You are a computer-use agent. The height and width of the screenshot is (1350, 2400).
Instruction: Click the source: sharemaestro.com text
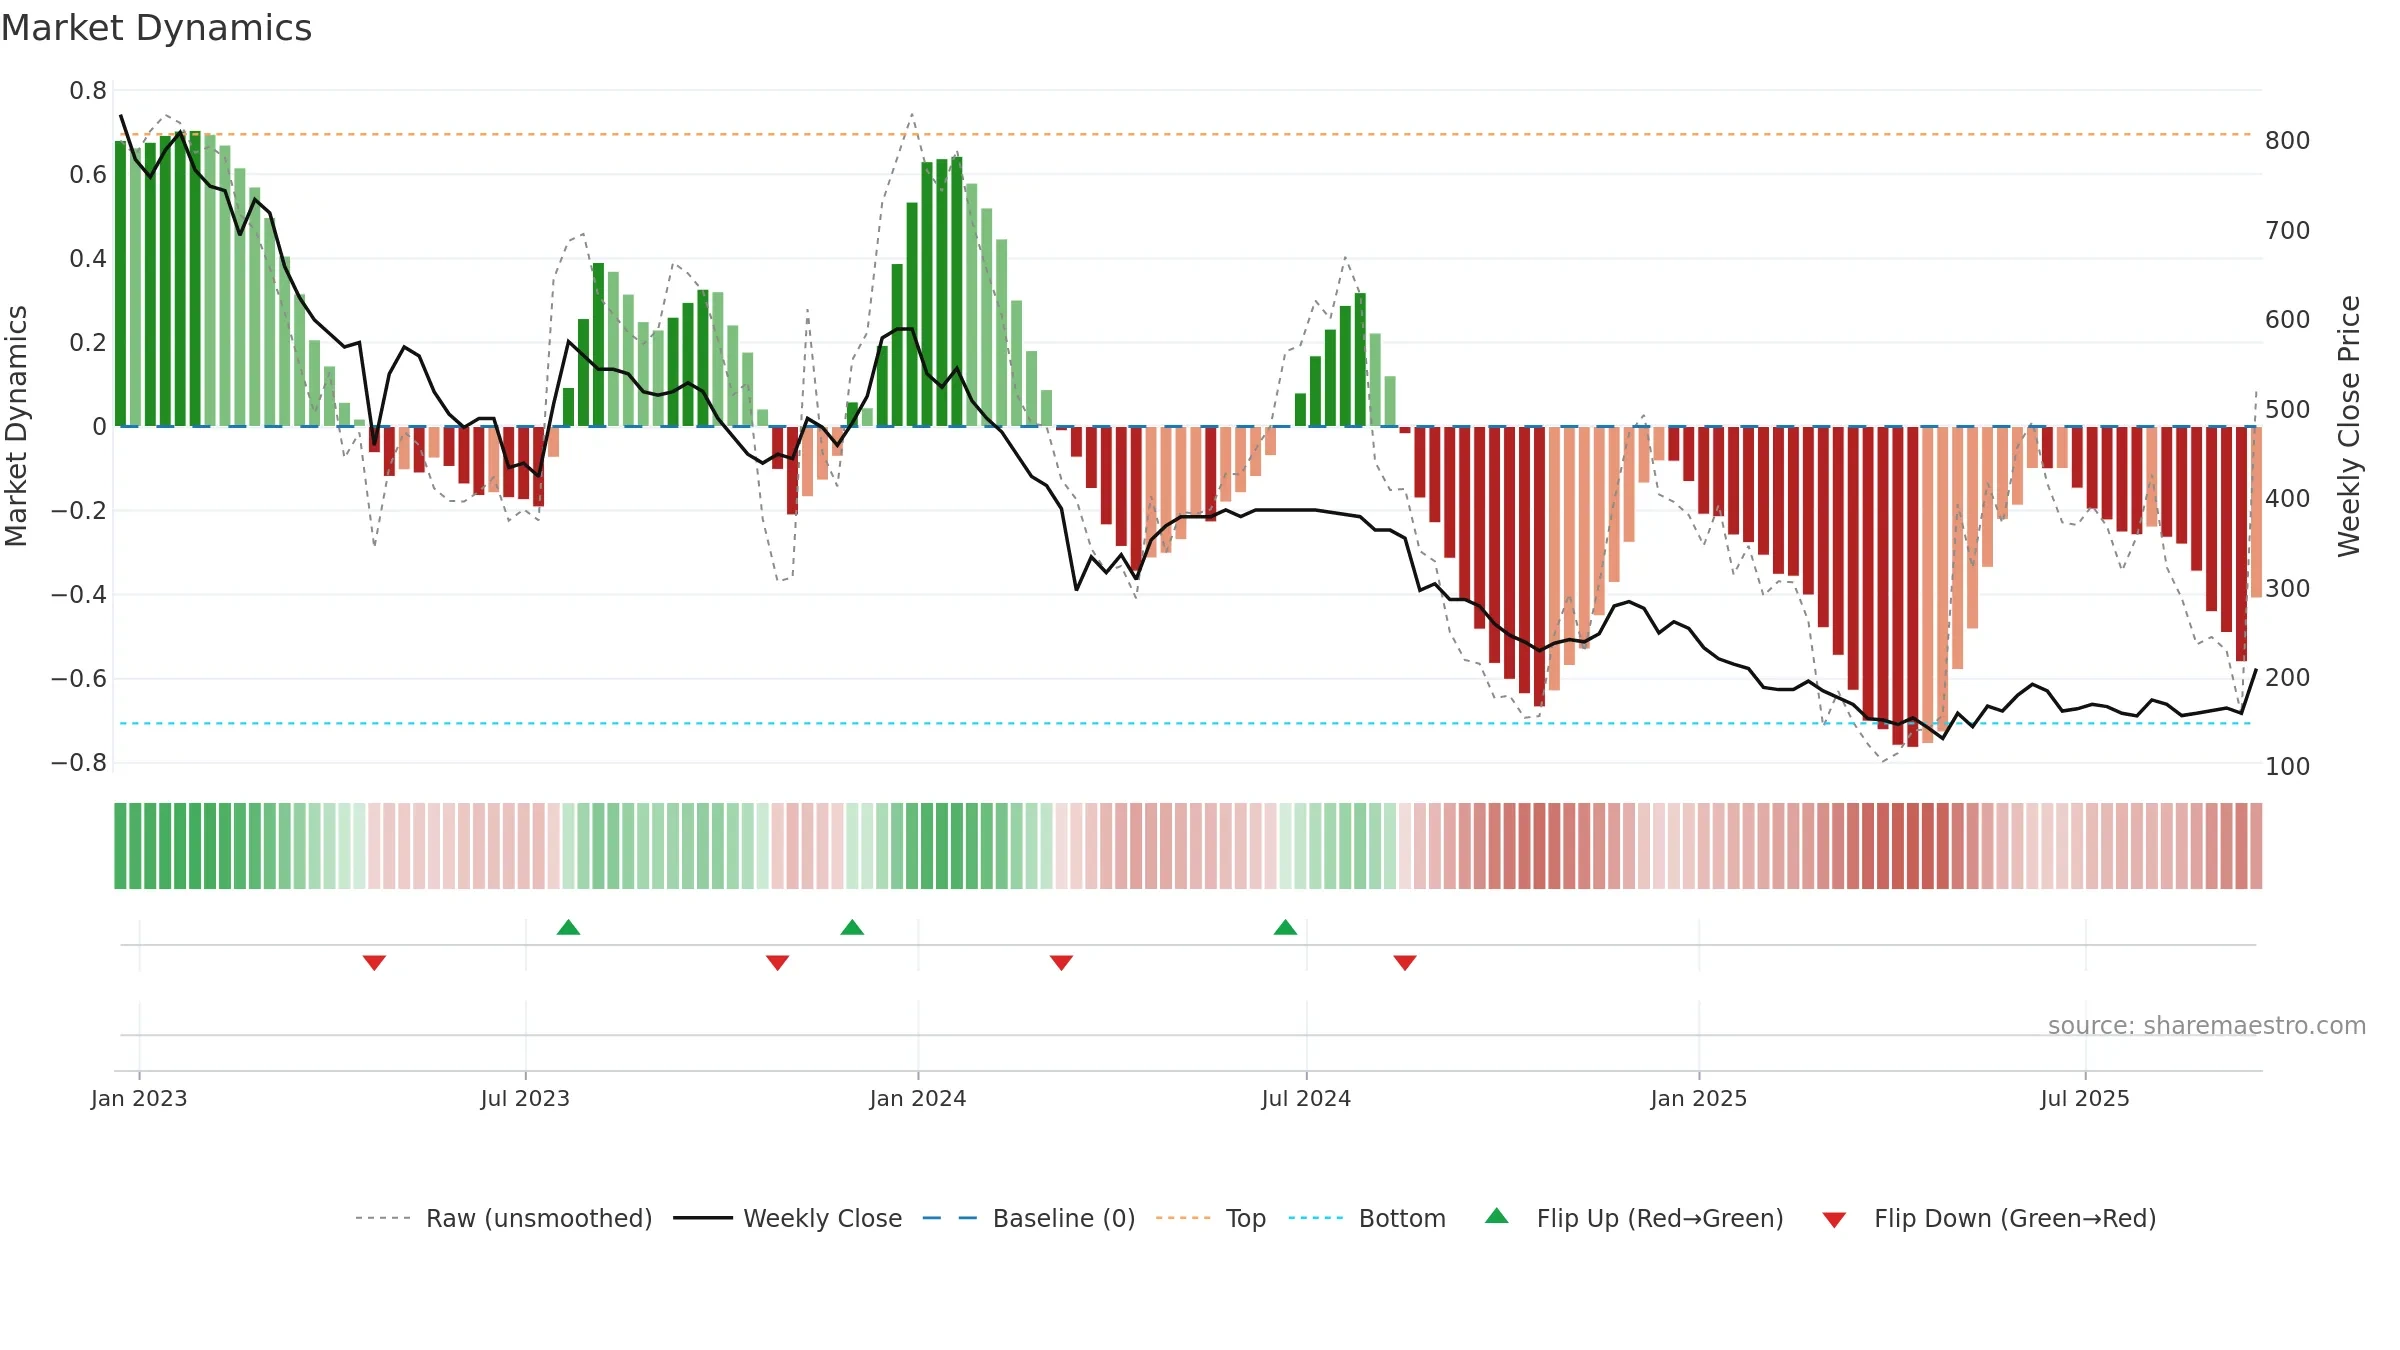tap(2207, 1026)
